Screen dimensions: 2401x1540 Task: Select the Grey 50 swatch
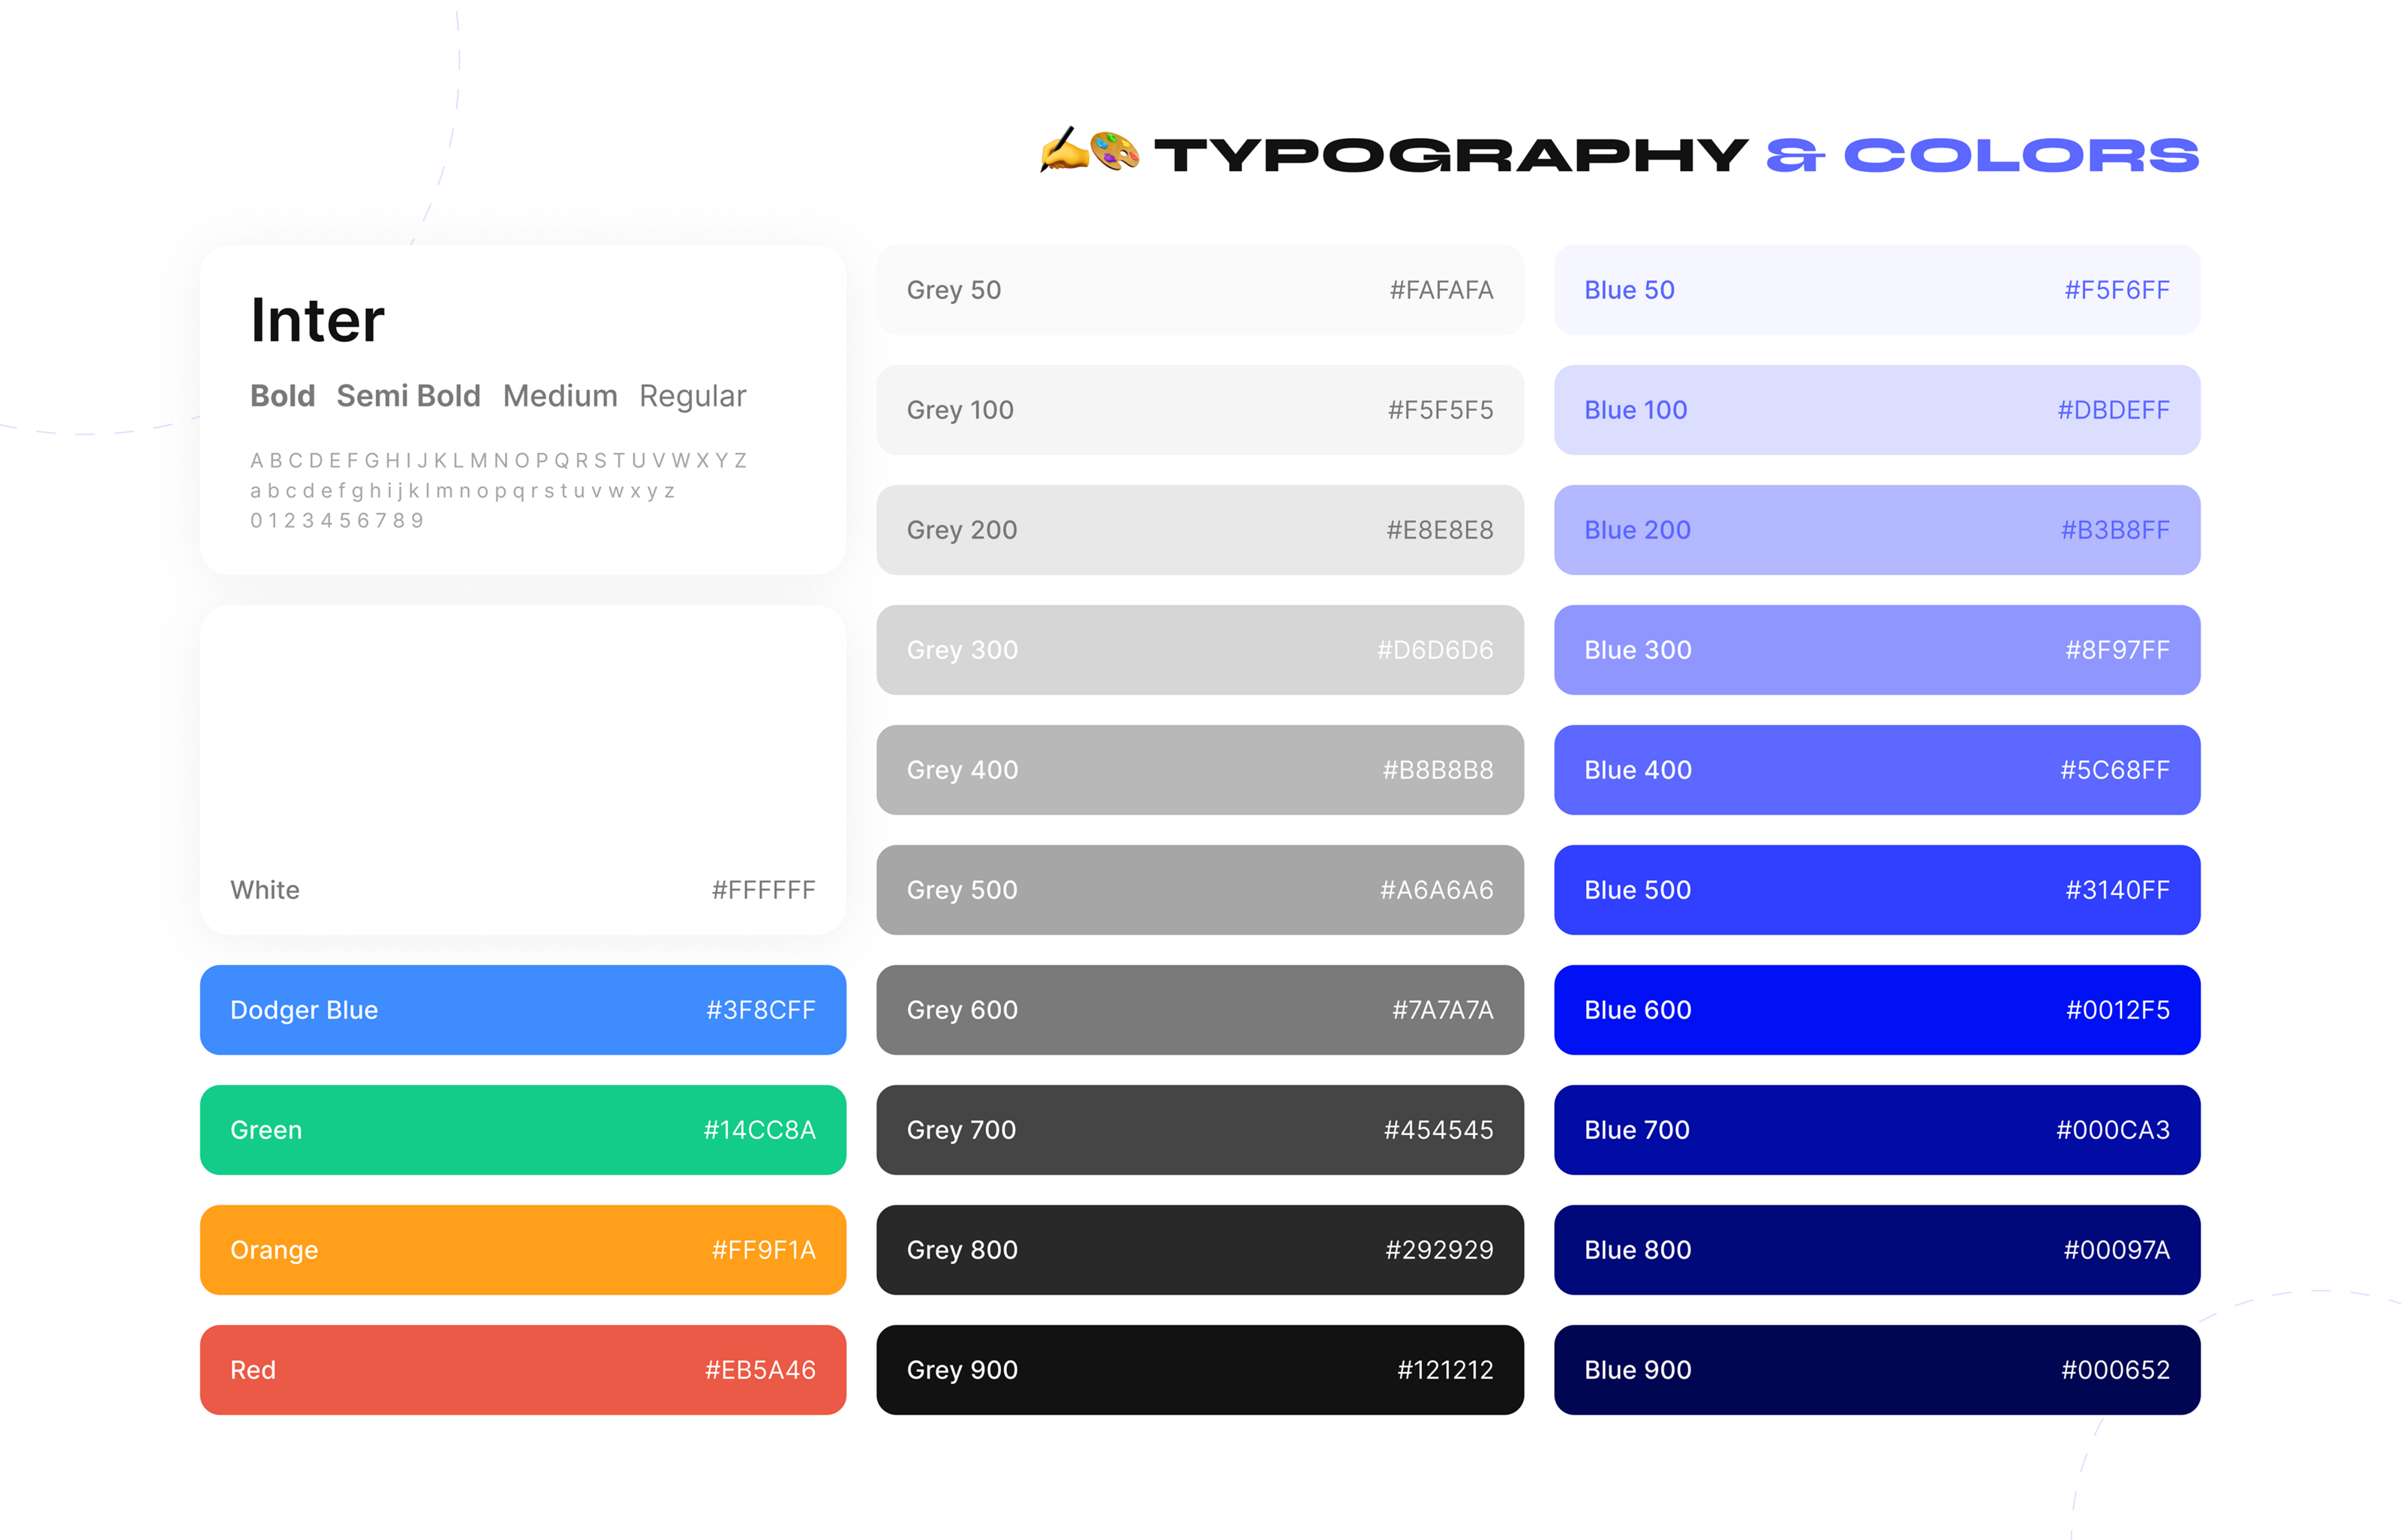[x=1200, y=290]
